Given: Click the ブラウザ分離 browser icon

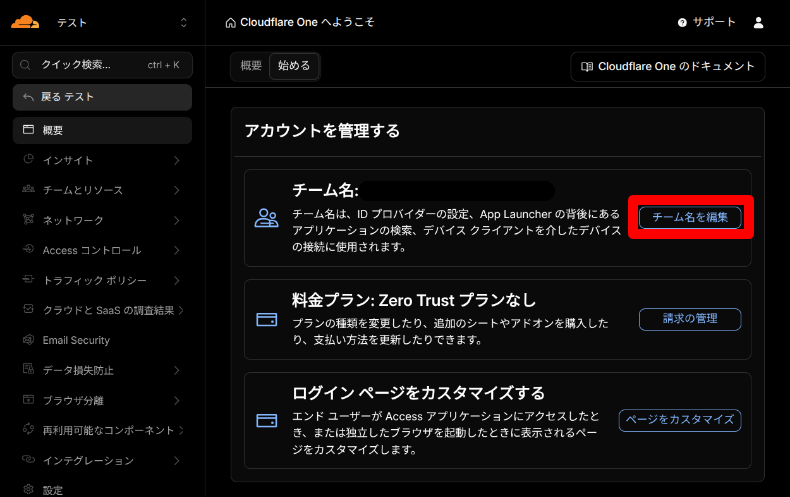Looking at the screenshot, I should [x=29, y=399].
